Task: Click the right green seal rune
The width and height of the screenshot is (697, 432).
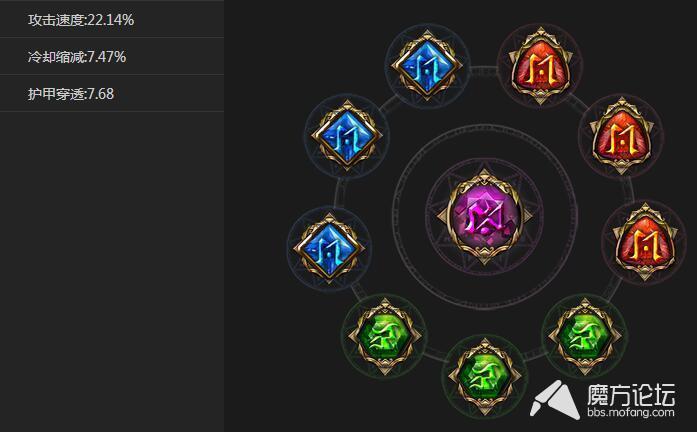Action: click(585, 336)
